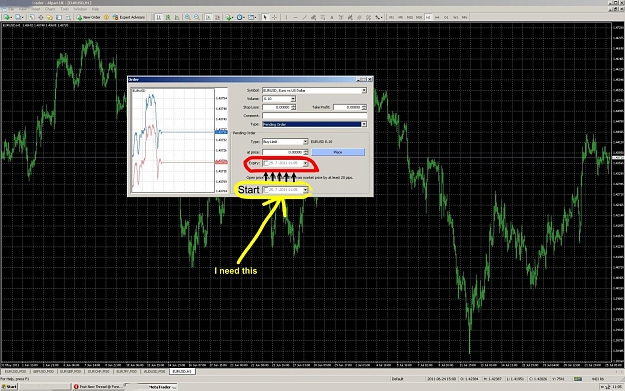Screen dimensions: 625x391
Task: Click the at price input field
Action: pyautogui.click(x=283, y=152)
